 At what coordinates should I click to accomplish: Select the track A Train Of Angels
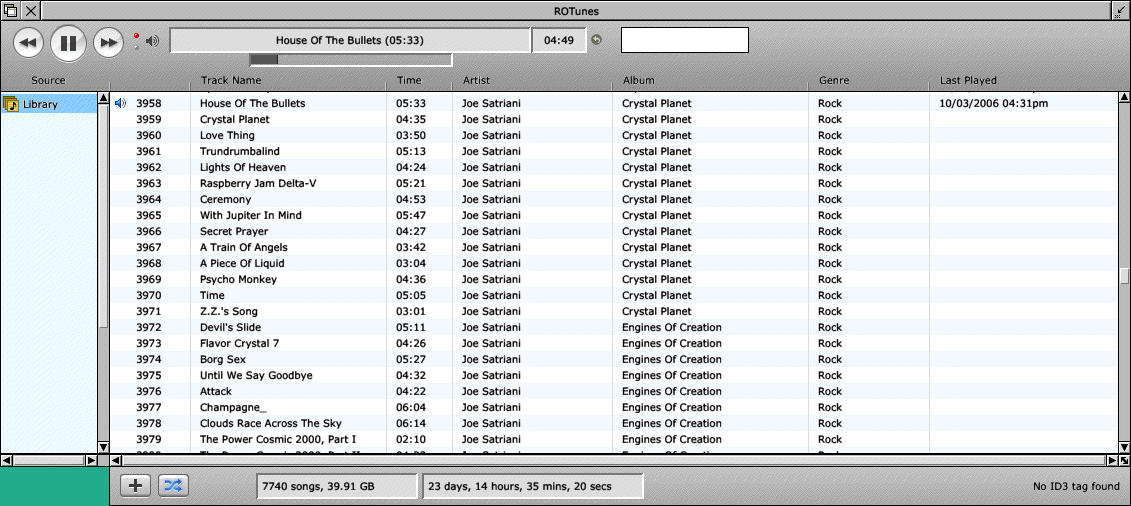(x=243, y=247)
